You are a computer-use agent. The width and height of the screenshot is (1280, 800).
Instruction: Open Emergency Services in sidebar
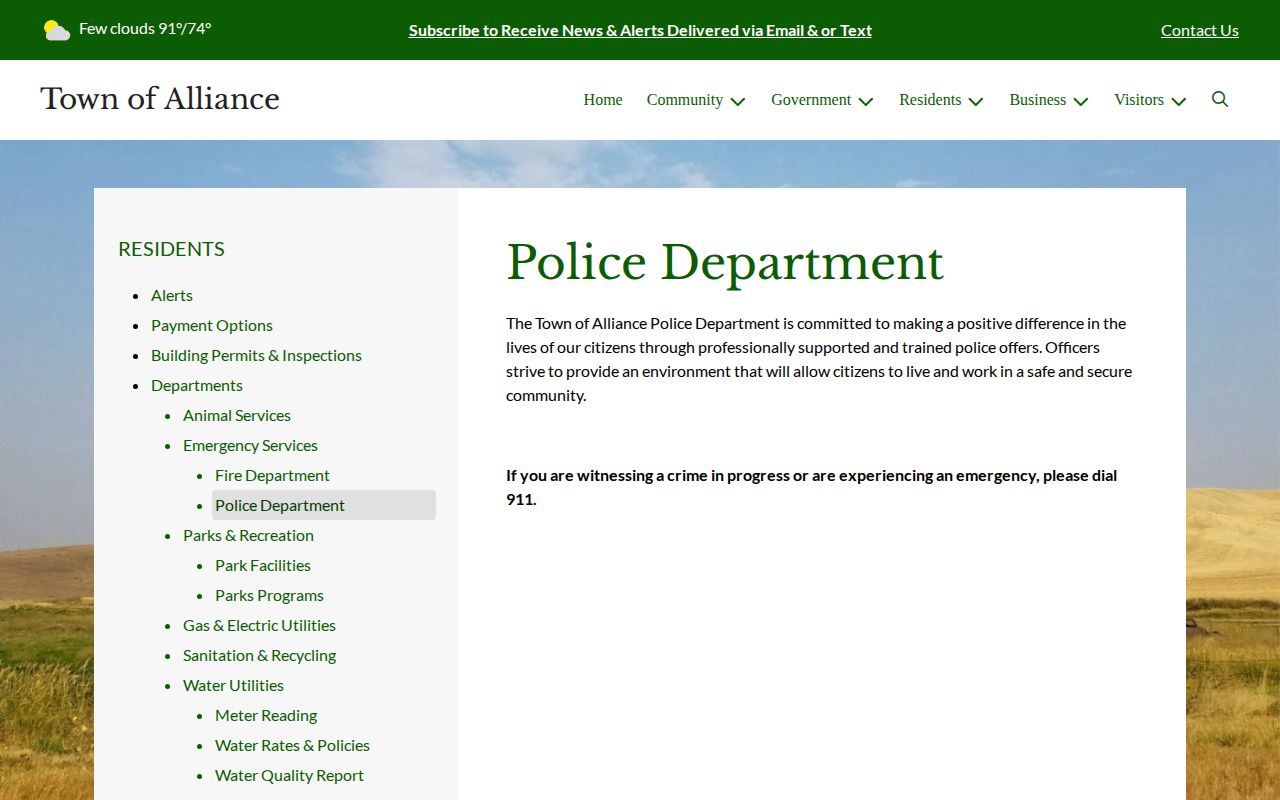point(250,445)
